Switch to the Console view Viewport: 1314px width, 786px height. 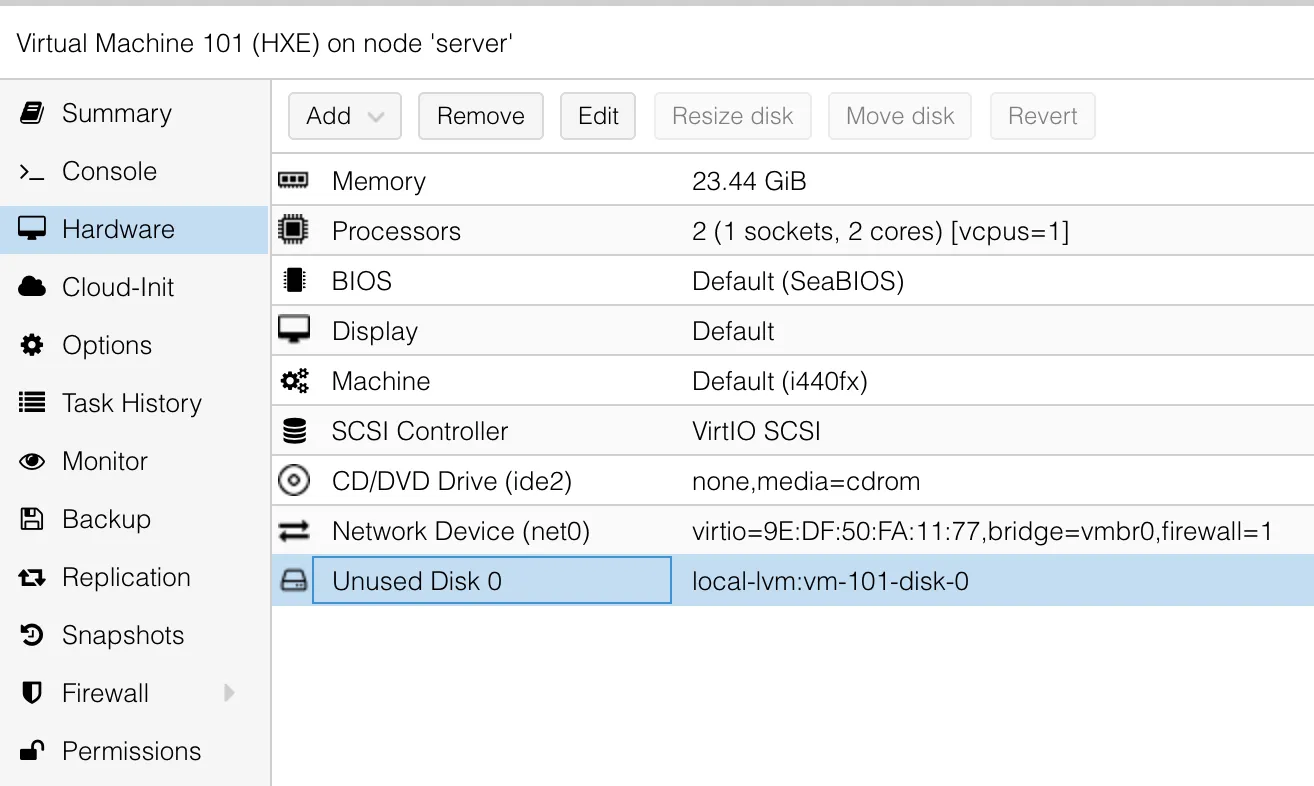109,171
